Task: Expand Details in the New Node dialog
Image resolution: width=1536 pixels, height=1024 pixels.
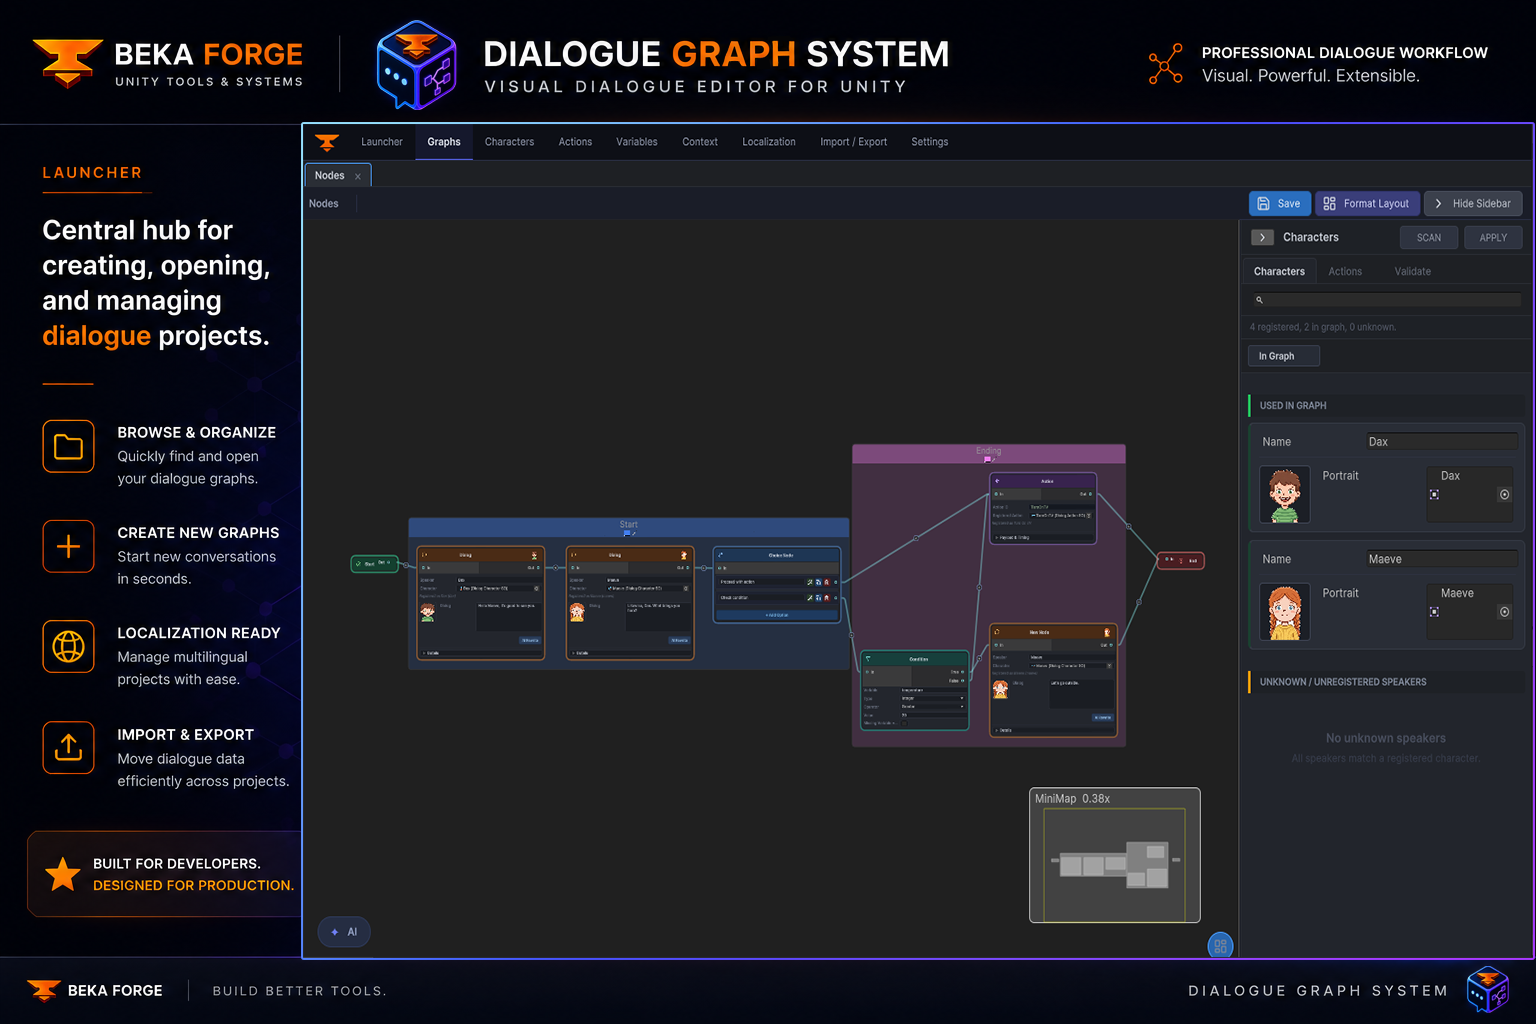Action: tap(1054, 730)
